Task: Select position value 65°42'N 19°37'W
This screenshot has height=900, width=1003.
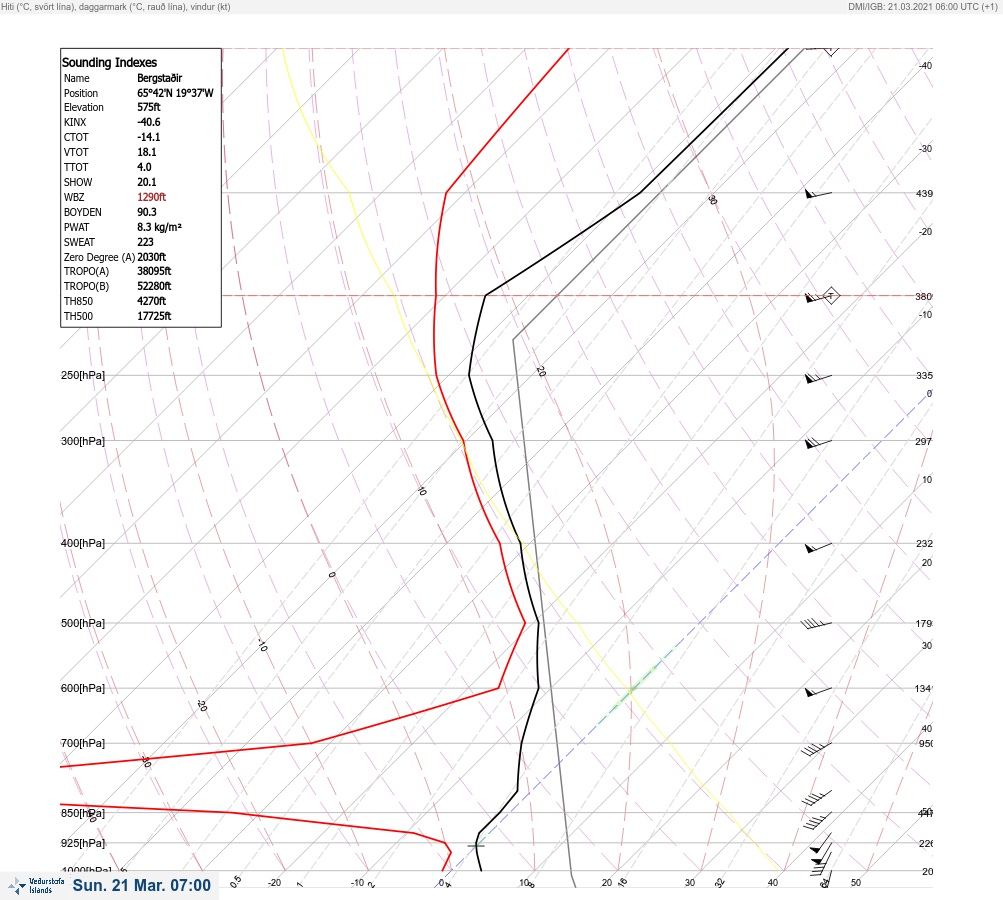Action: click(x=175, y=93)
